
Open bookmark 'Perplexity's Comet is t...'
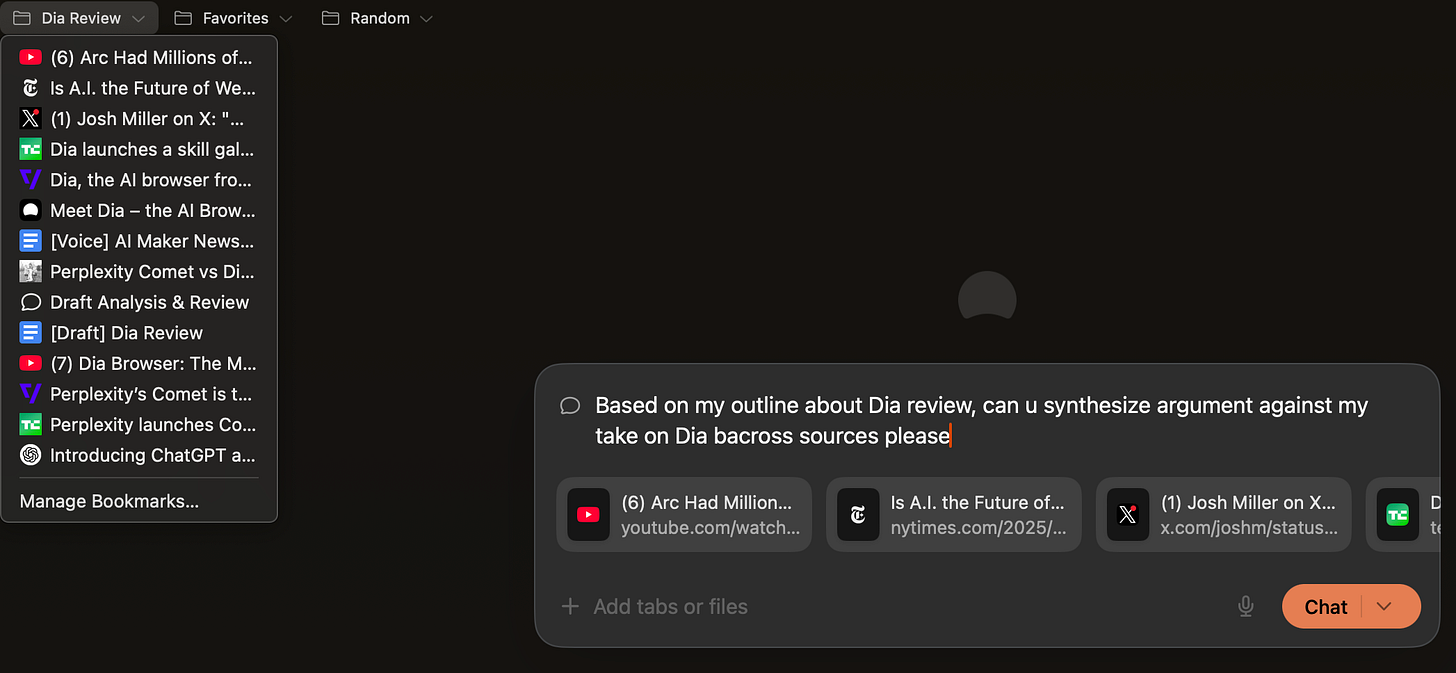tap(139, 394)
